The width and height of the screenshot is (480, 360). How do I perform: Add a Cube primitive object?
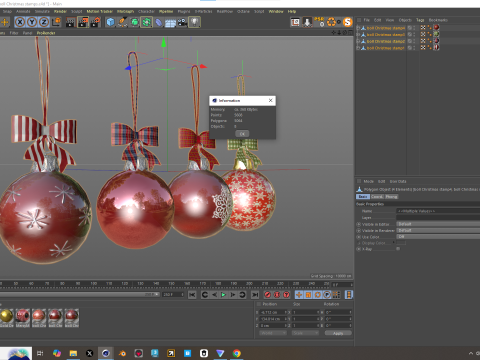point(110,22)
